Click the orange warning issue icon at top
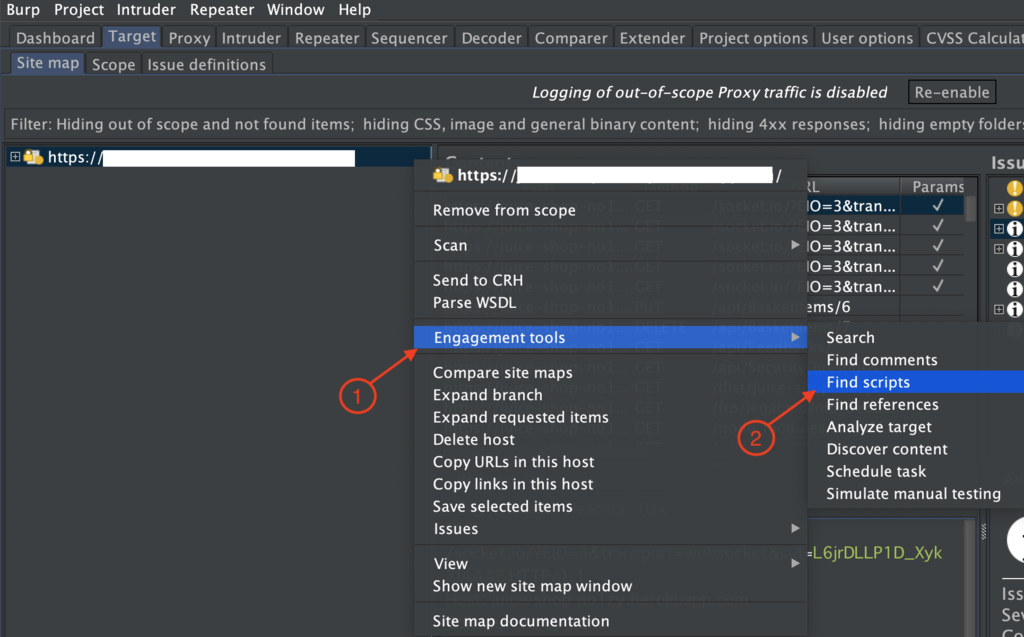1024x637 pixels. point(1014,188)
